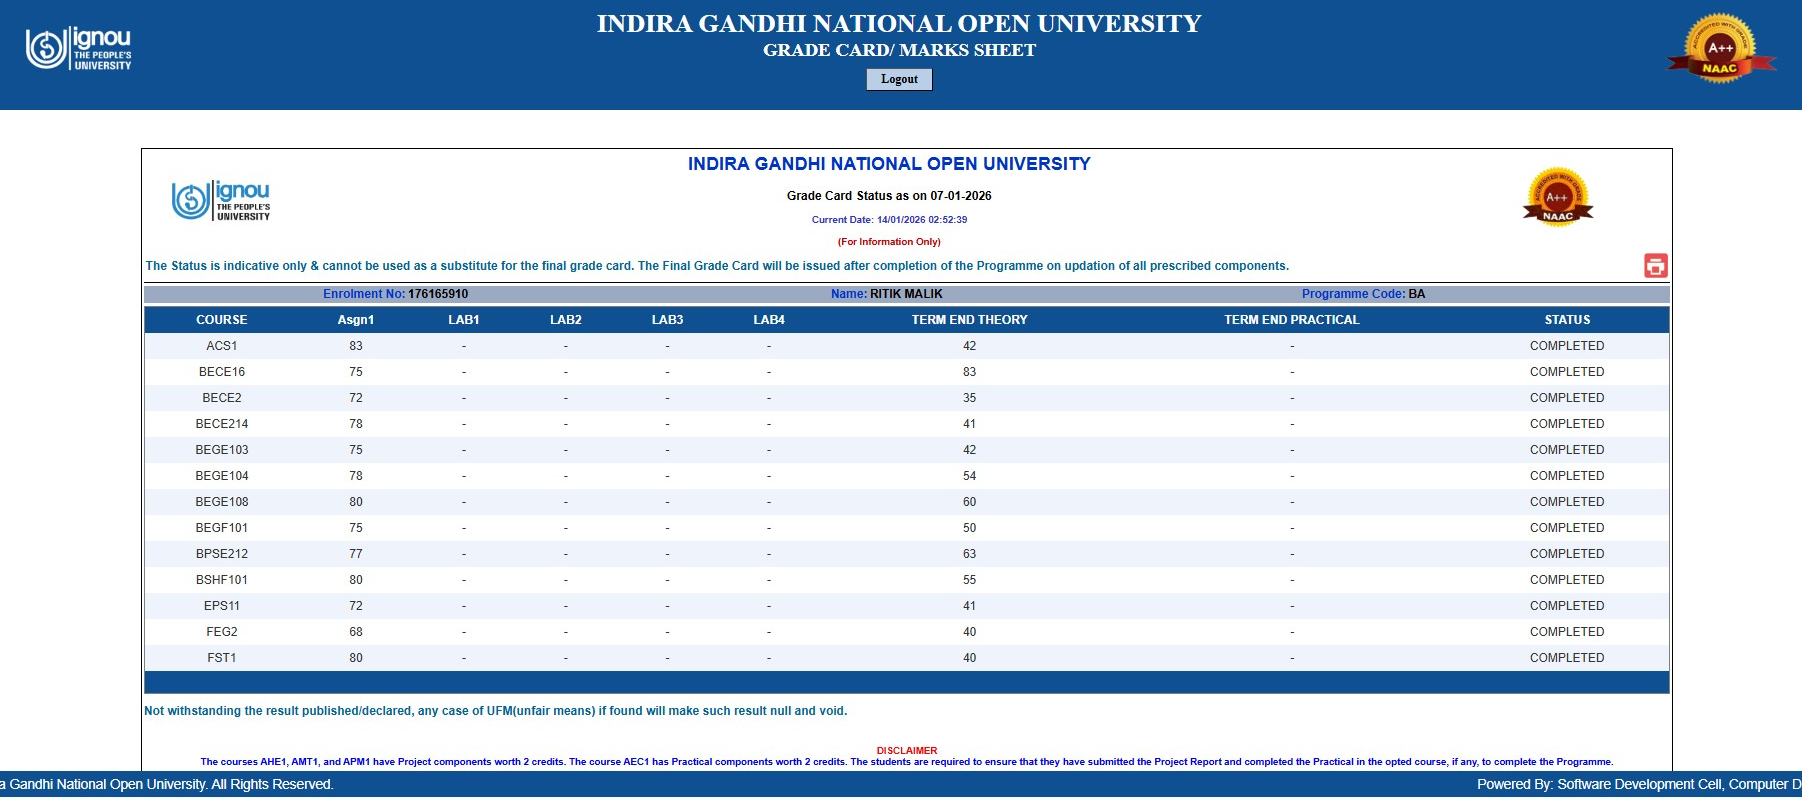Image resolution: width=1802 pixels, height=800 pixels.
Task: Click the BEGE108 term end theory mark 60
Action: coord(970,502)
